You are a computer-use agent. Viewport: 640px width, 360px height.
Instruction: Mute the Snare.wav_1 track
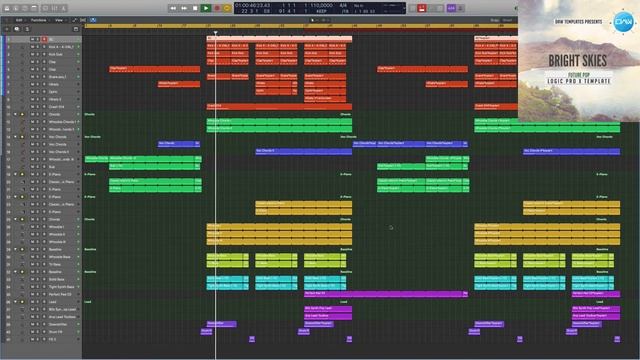pyautogui.click(x=32, y=77)
